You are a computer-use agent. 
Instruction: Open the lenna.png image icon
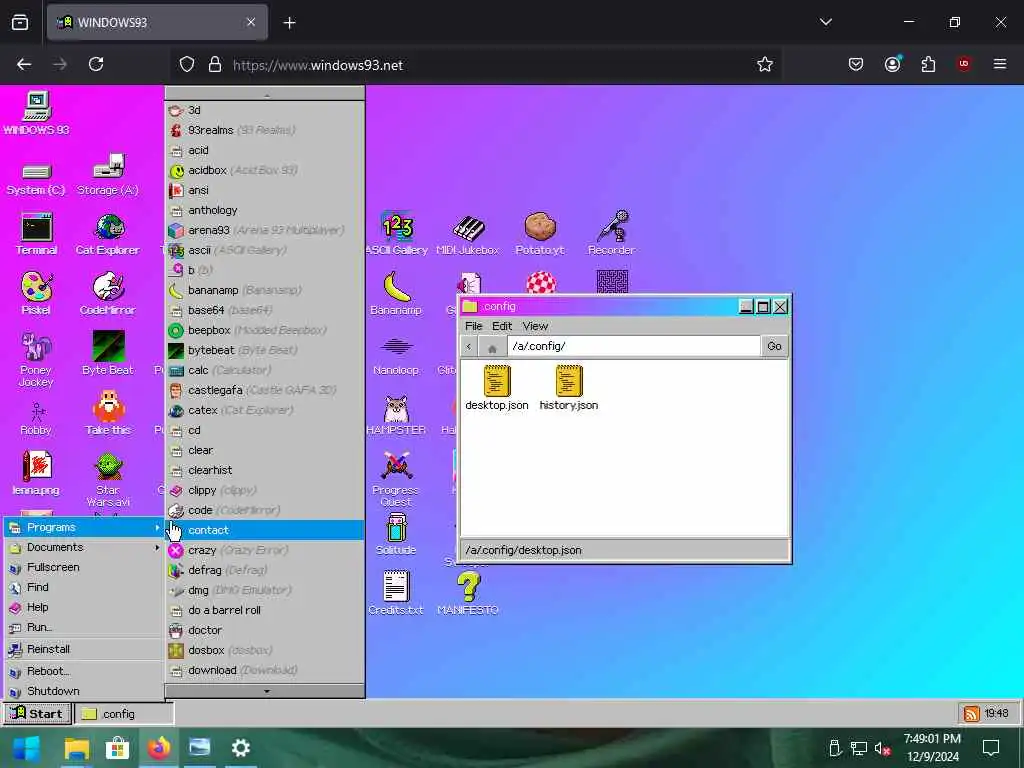tap(37, 473)
